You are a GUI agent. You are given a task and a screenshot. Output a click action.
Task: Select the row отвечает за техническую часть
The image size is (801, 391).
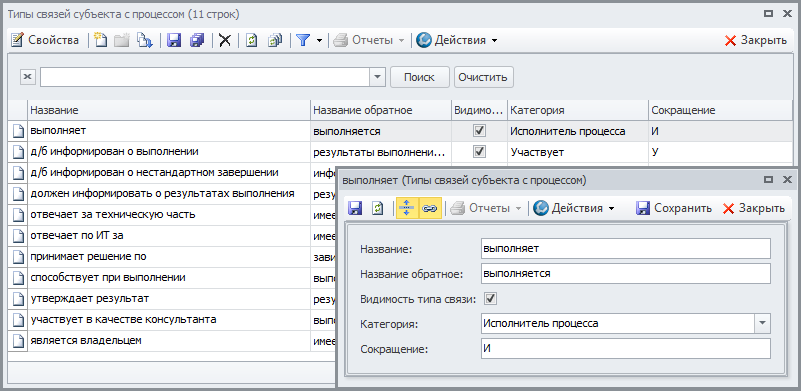(x=169, y=215)
